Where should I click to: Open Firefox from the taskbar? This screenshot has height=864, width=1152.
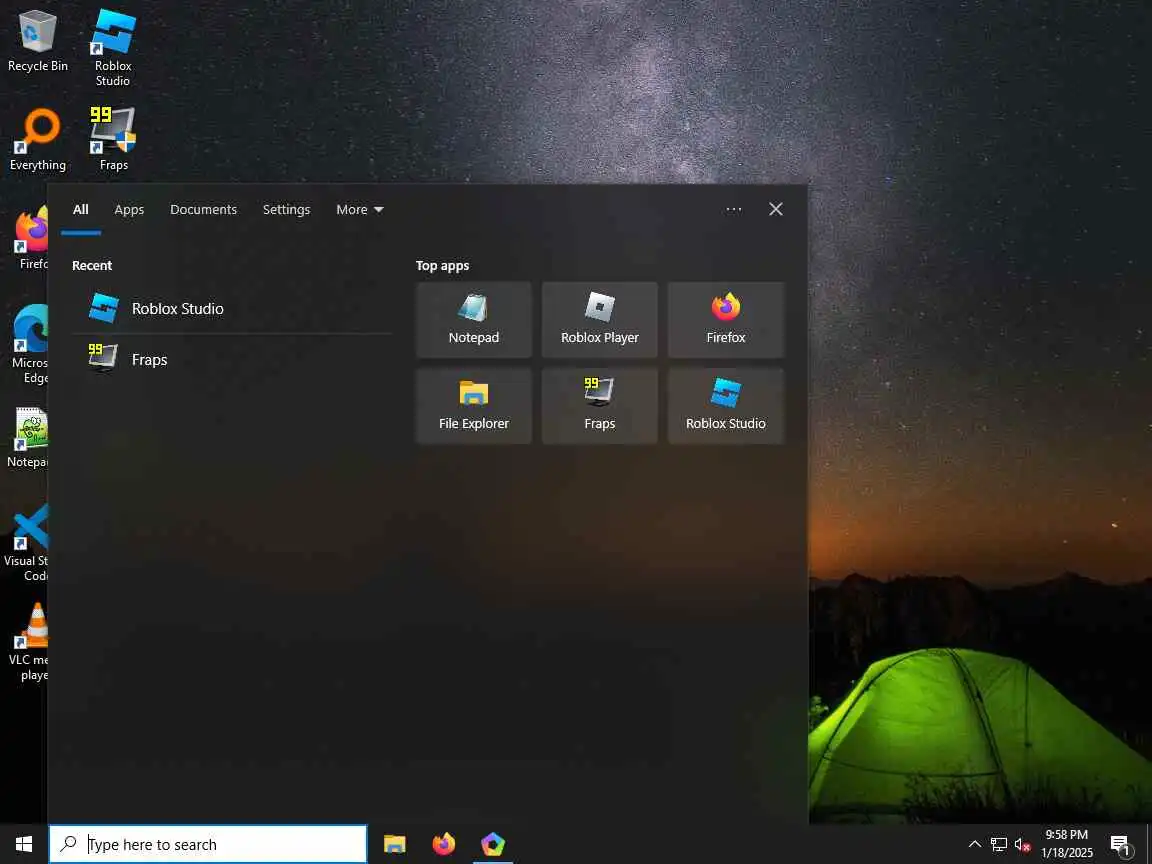[444, 844]
